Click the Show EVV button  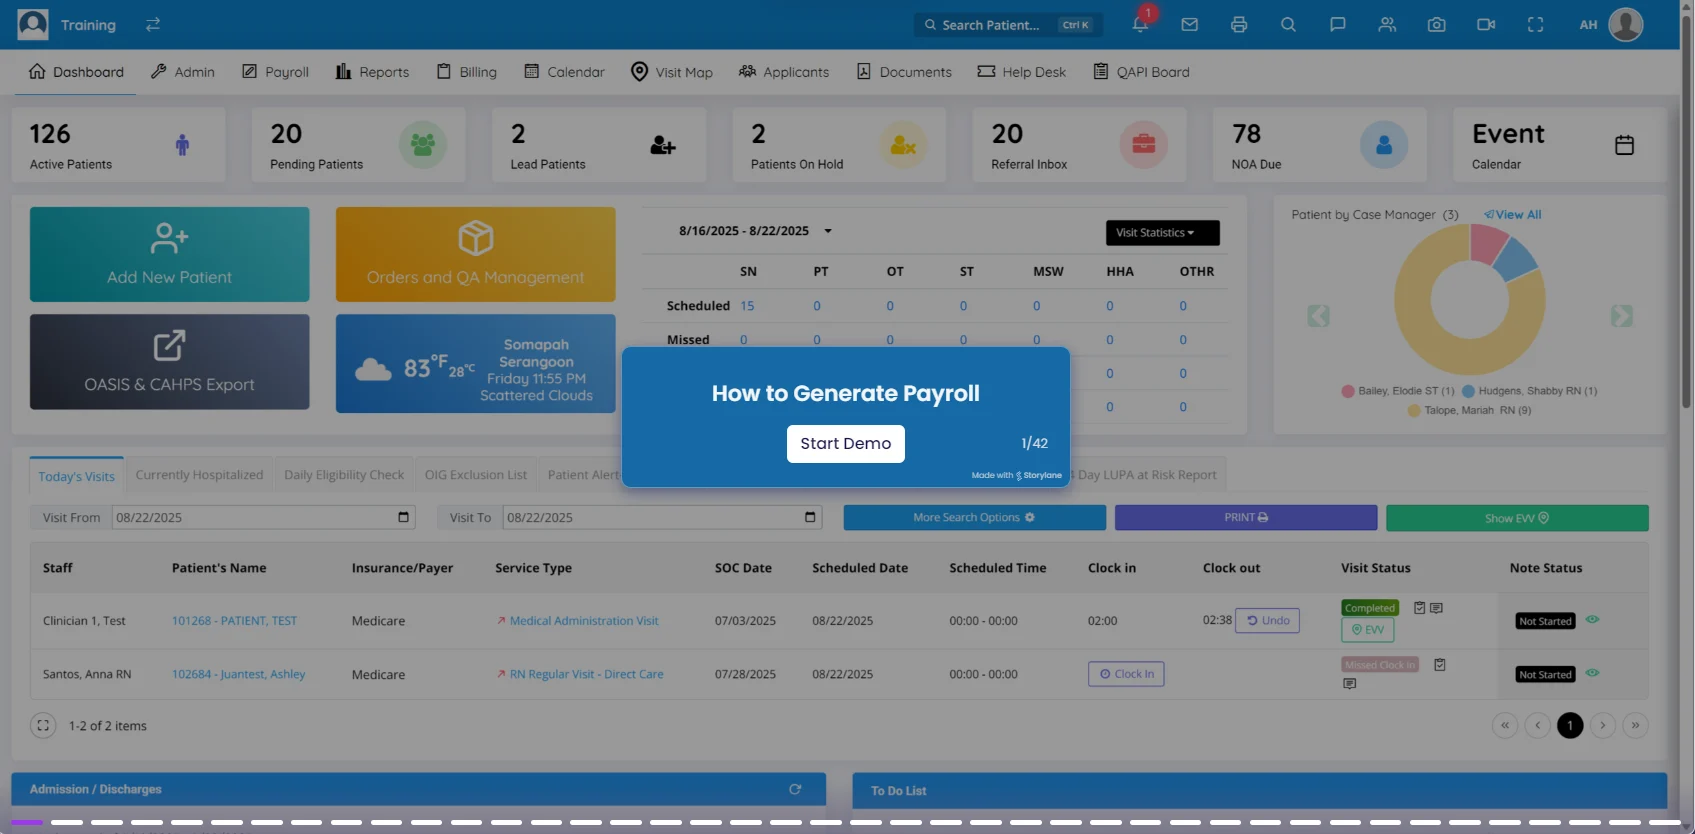click(x=1516, y=518)
